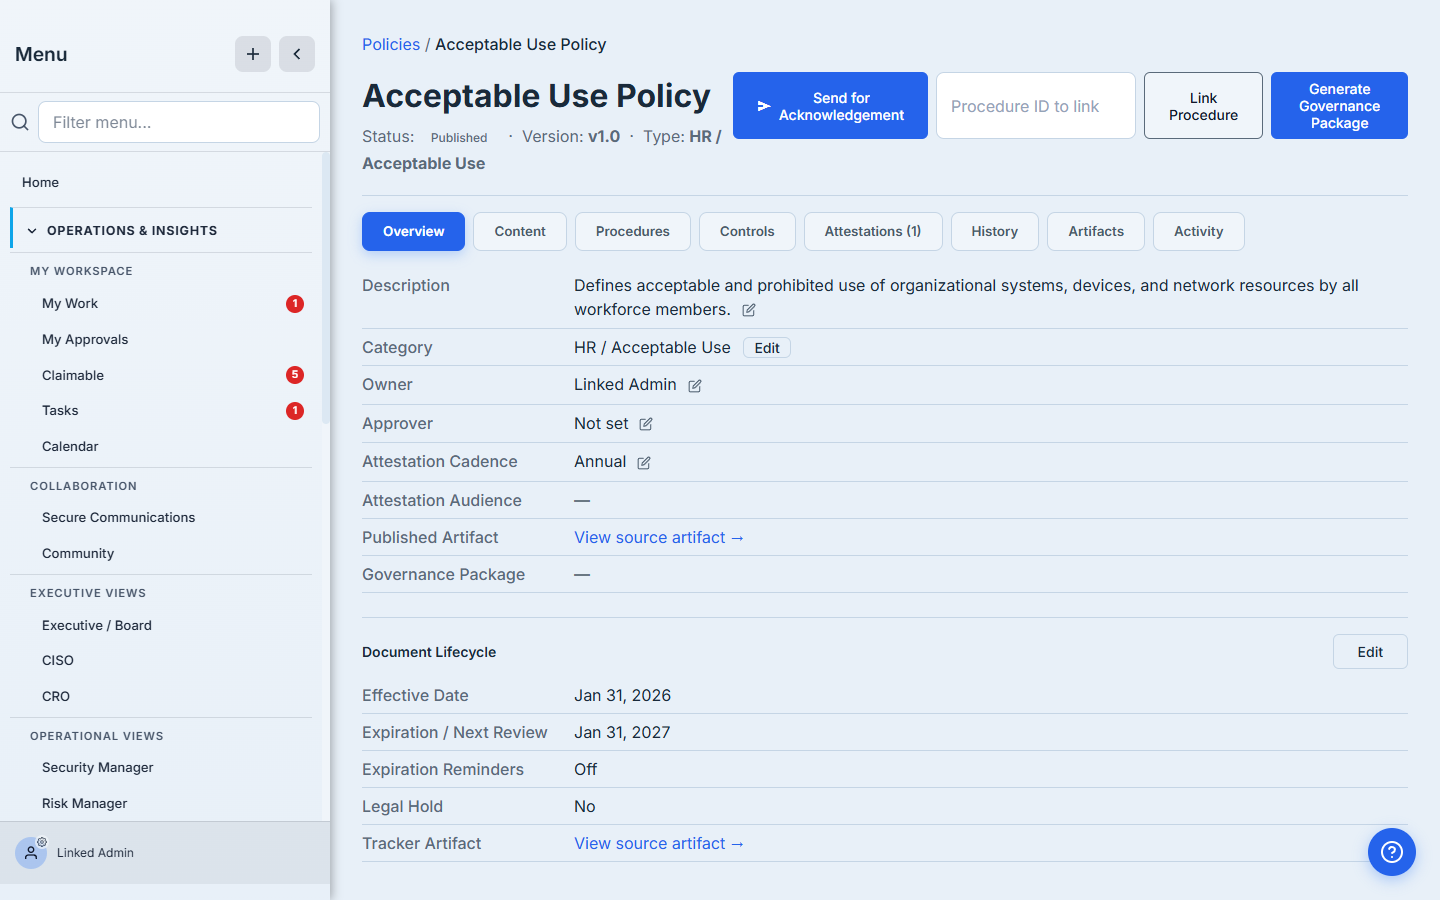Click the My Work notification badge
Image resolution: width=1440 pixels, height=900 pixels.
point(295,304)
